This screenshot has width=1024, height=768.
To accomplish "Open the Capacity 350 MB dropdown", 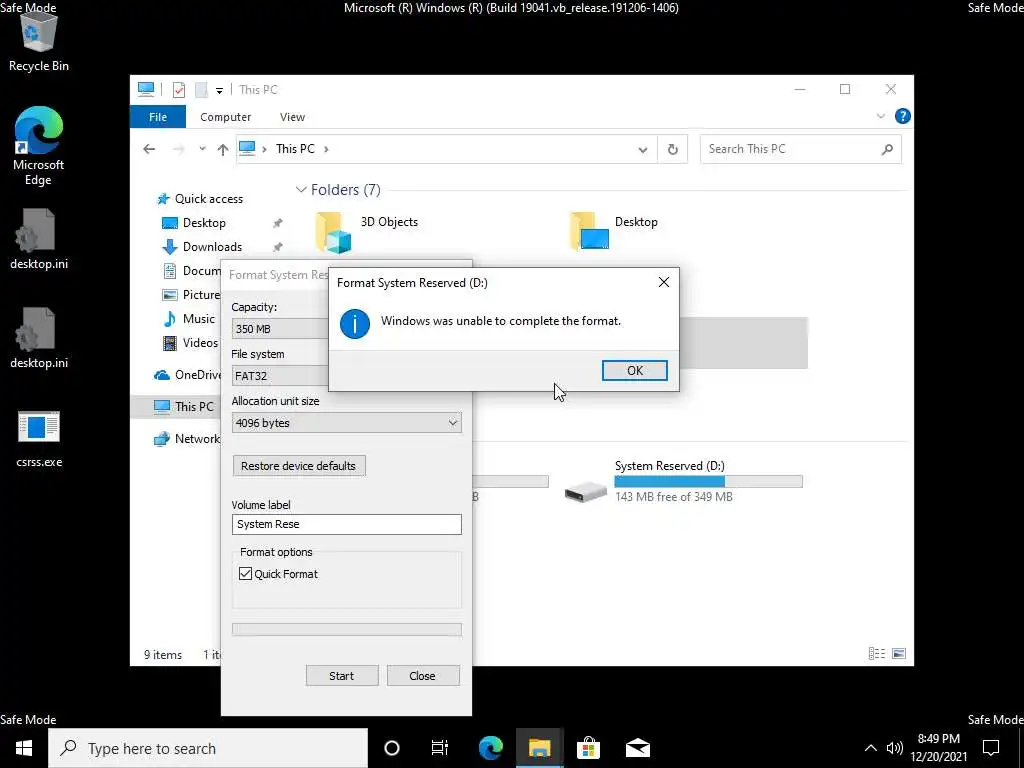I will [x=280, y=328].
